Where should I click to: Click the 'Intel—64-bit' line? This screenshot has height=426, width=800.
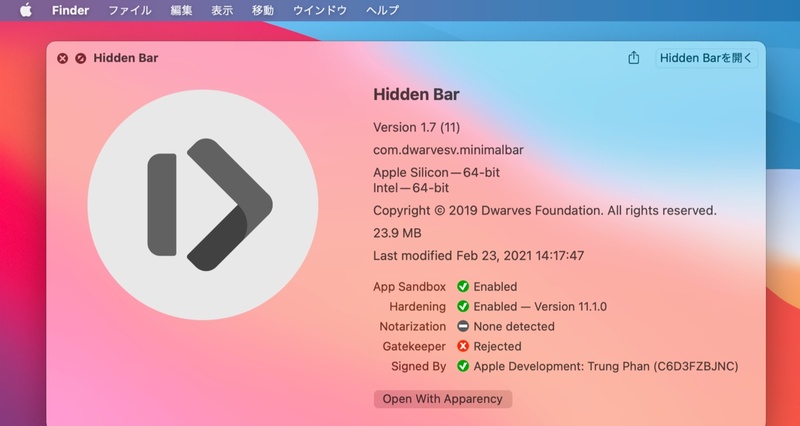[411, 188]
